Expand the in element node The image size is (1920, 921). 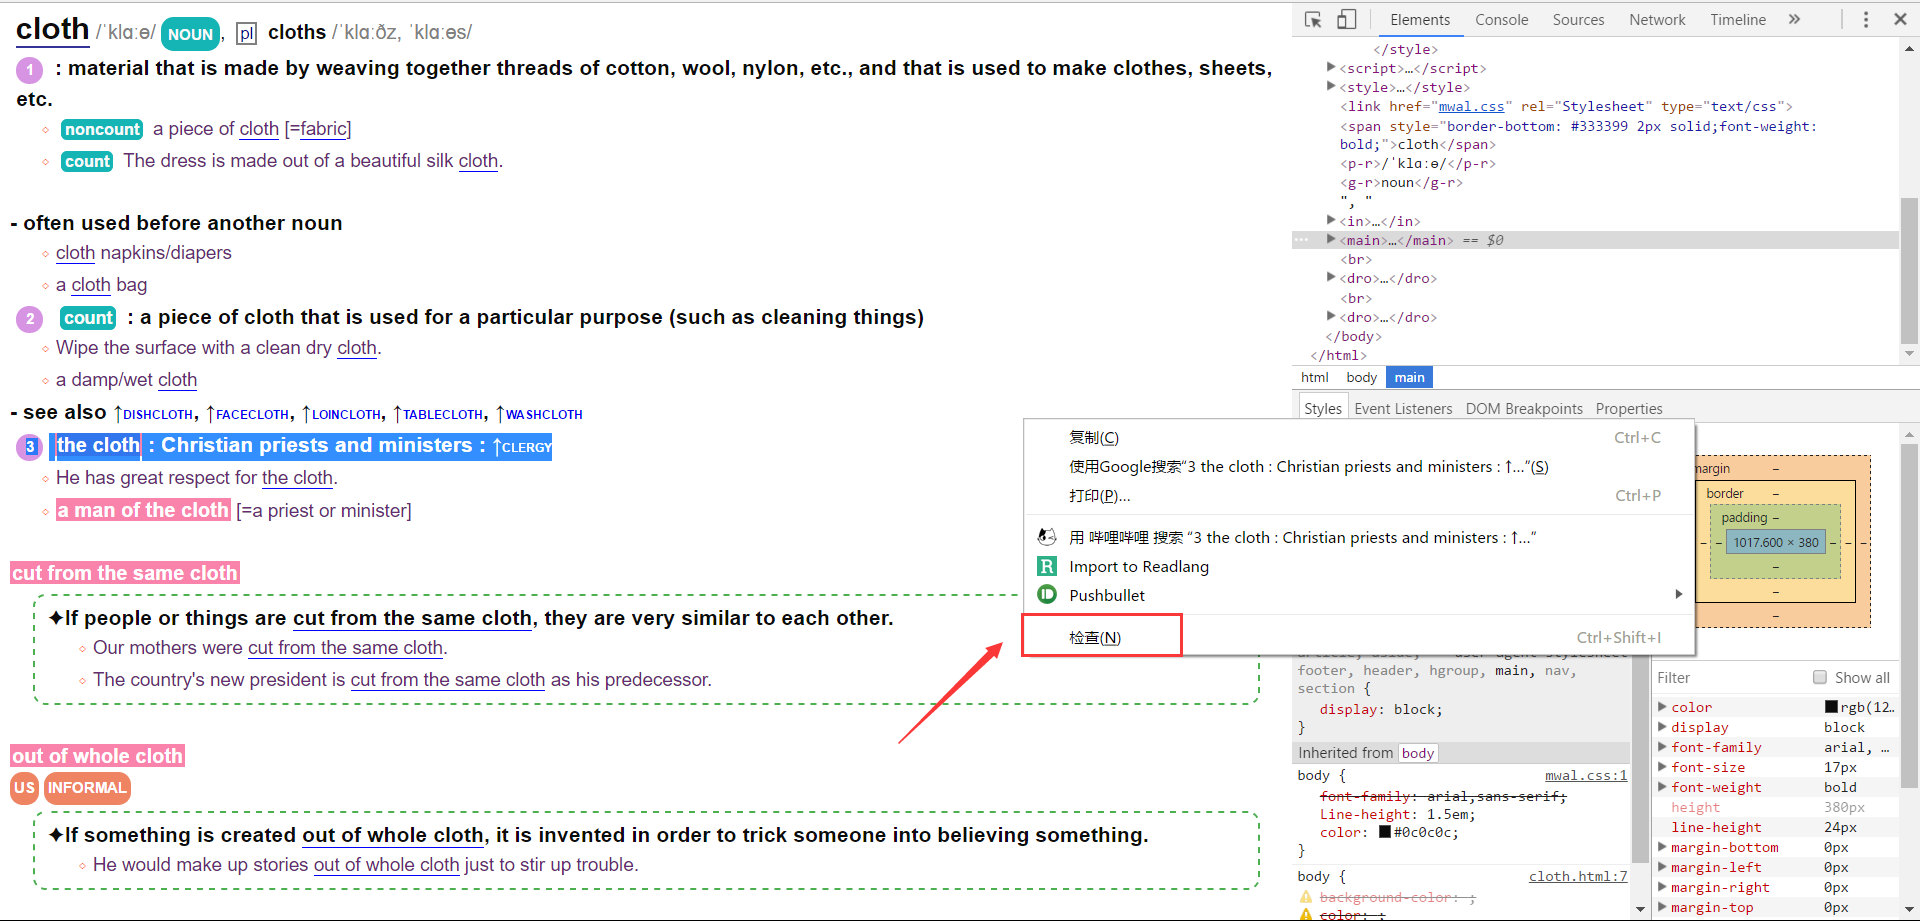point(1331,221)
